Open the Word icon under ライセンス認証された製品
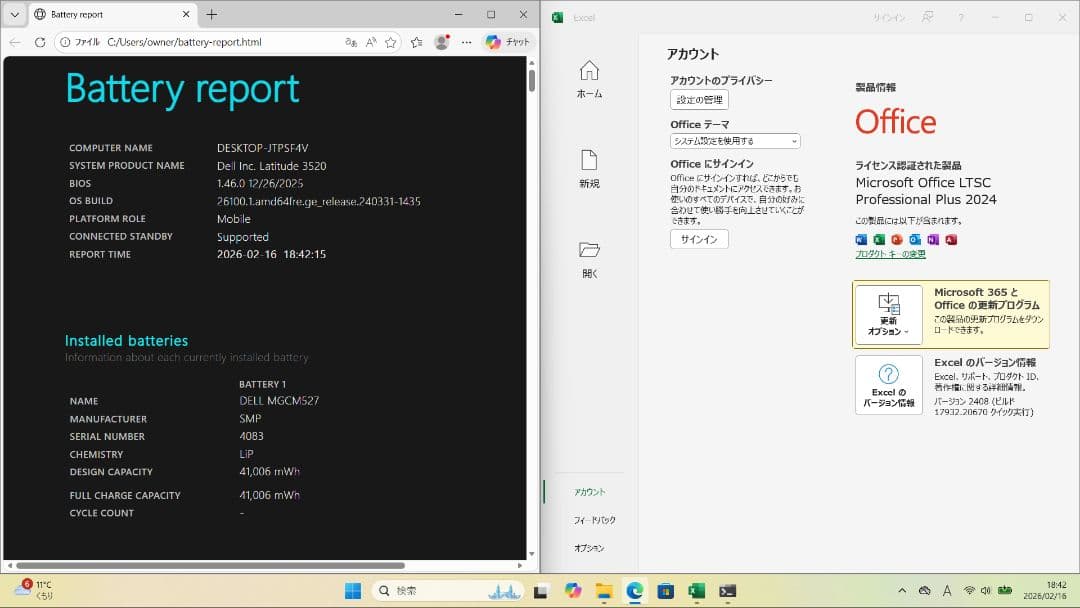Screen dimensions: 1080x608 [859, 239]
